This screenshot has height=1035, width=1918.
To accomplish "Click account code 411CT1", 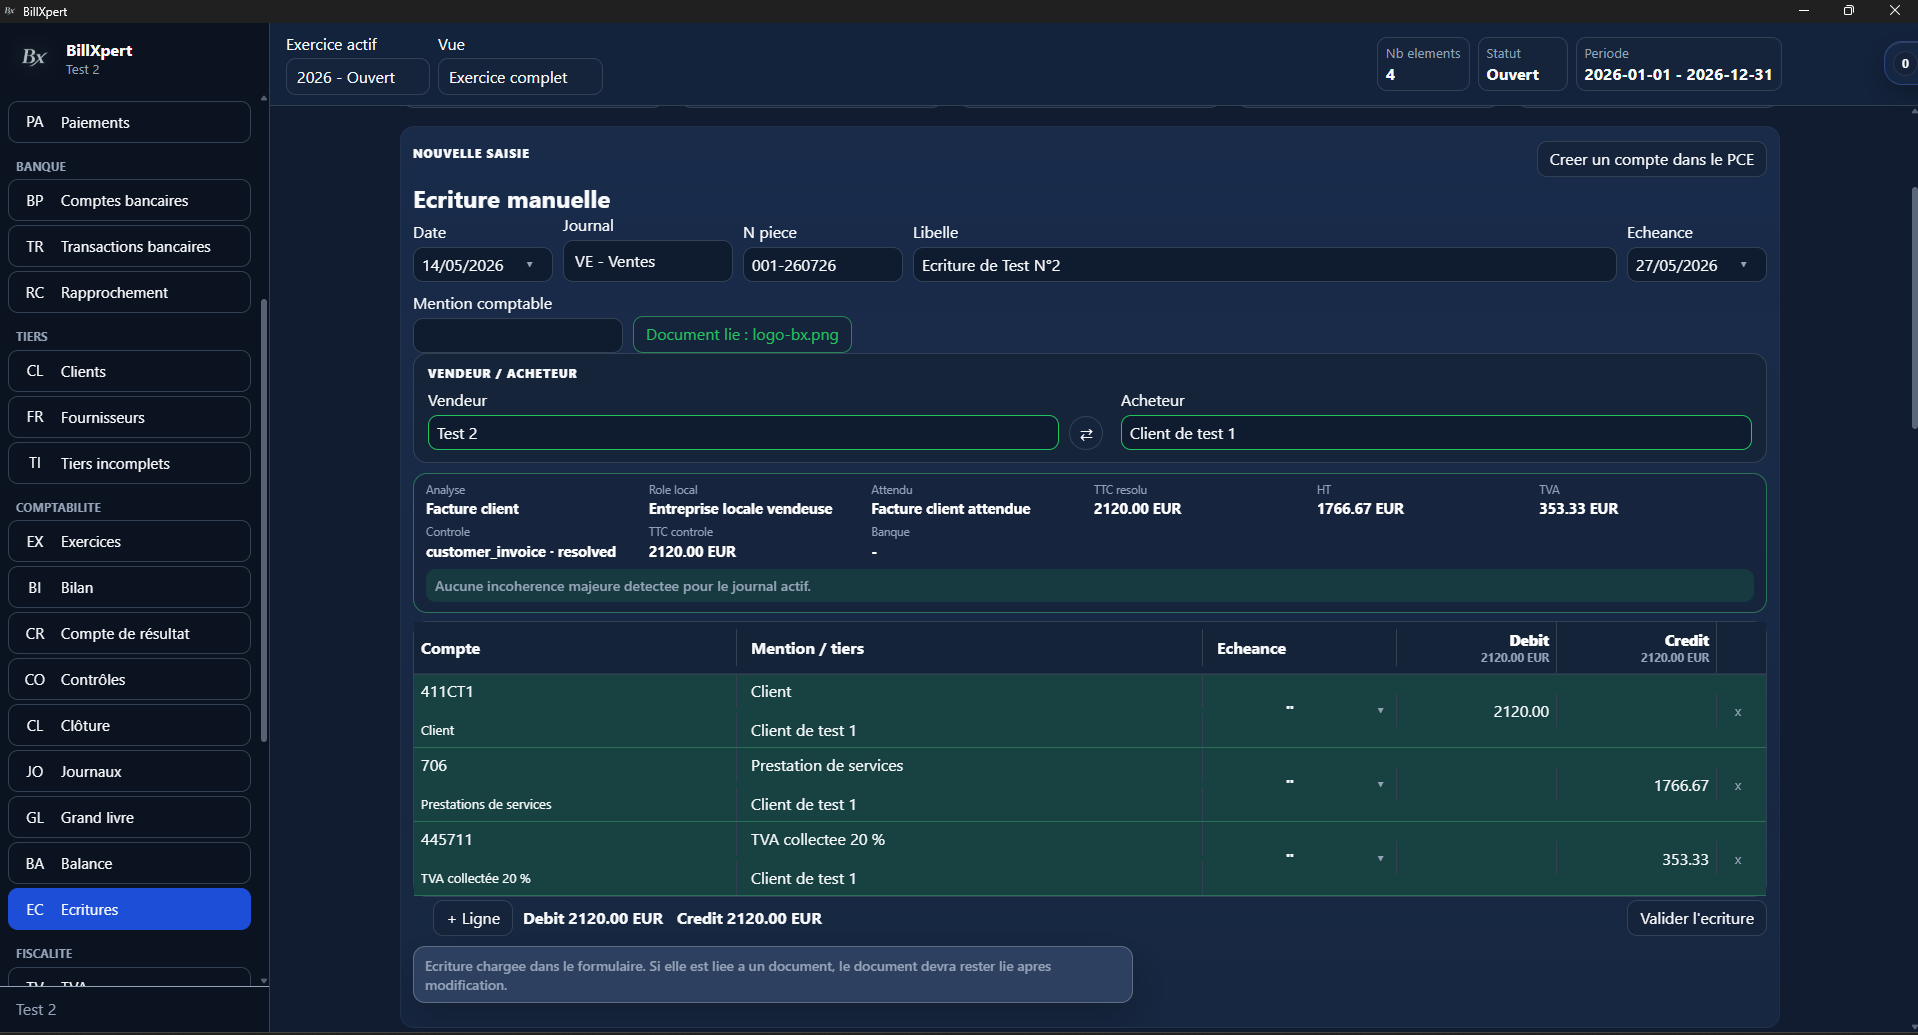I will point(447,691).
